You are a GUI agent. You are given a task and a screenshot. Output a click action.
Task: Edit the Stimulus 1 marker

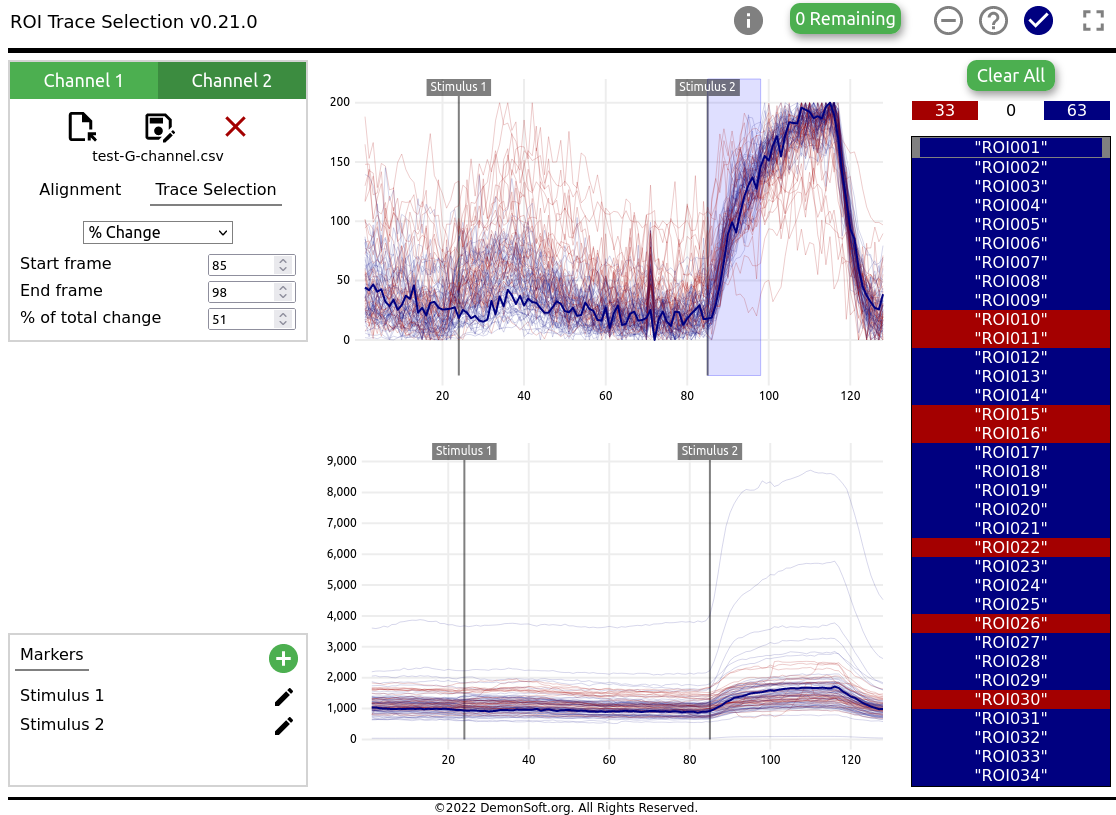284,697
